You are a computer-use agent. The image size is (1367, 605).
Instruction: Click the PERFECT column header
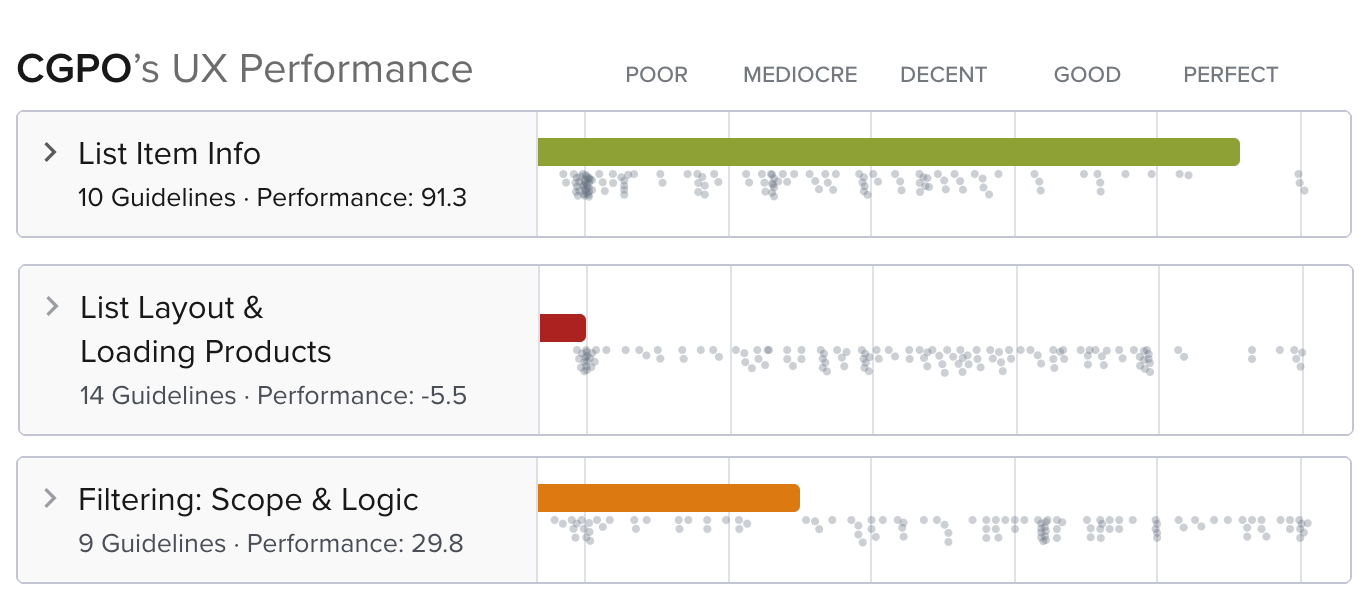coord(1230,75)
